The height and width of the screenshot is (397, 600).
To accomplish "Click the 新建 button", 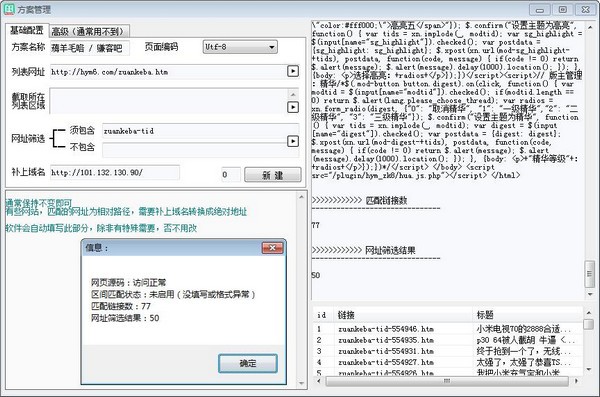I will (273, 175).
